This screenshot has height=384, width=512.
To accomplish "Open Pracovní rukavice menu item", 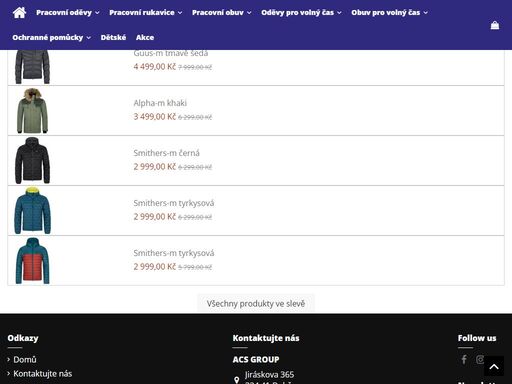I will (x=142, y=13).
